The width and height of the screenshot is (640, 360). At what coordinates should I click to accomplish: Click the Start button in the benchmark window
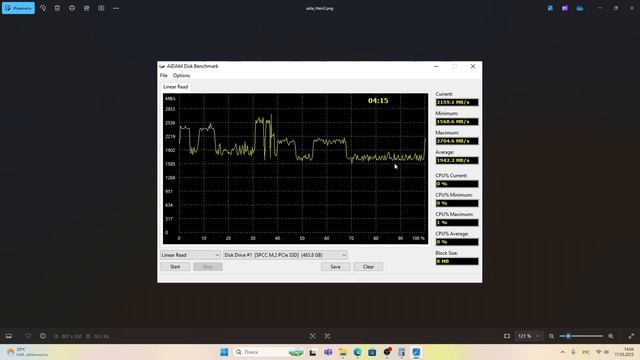coord(175,267)
